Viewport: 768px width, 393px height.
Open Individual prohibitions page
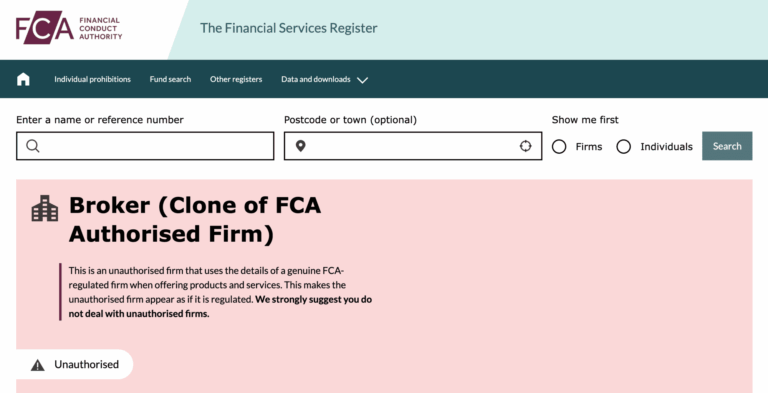(x=93, y=79)
